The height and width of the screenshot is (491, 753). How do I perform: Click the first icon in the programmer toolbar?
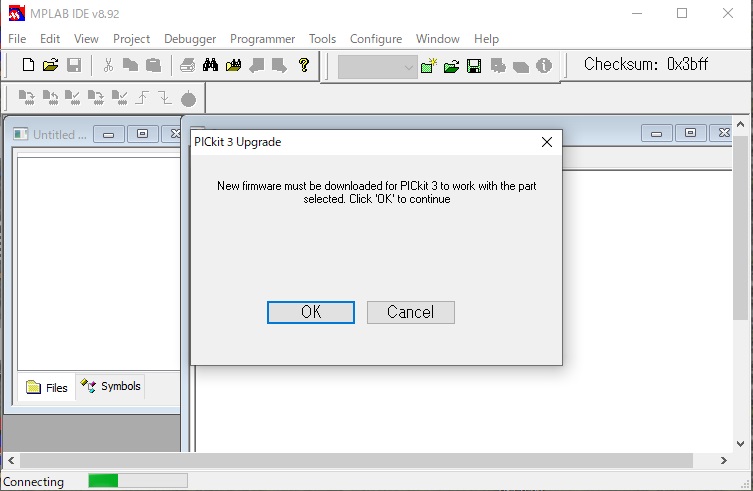(27, 98)
